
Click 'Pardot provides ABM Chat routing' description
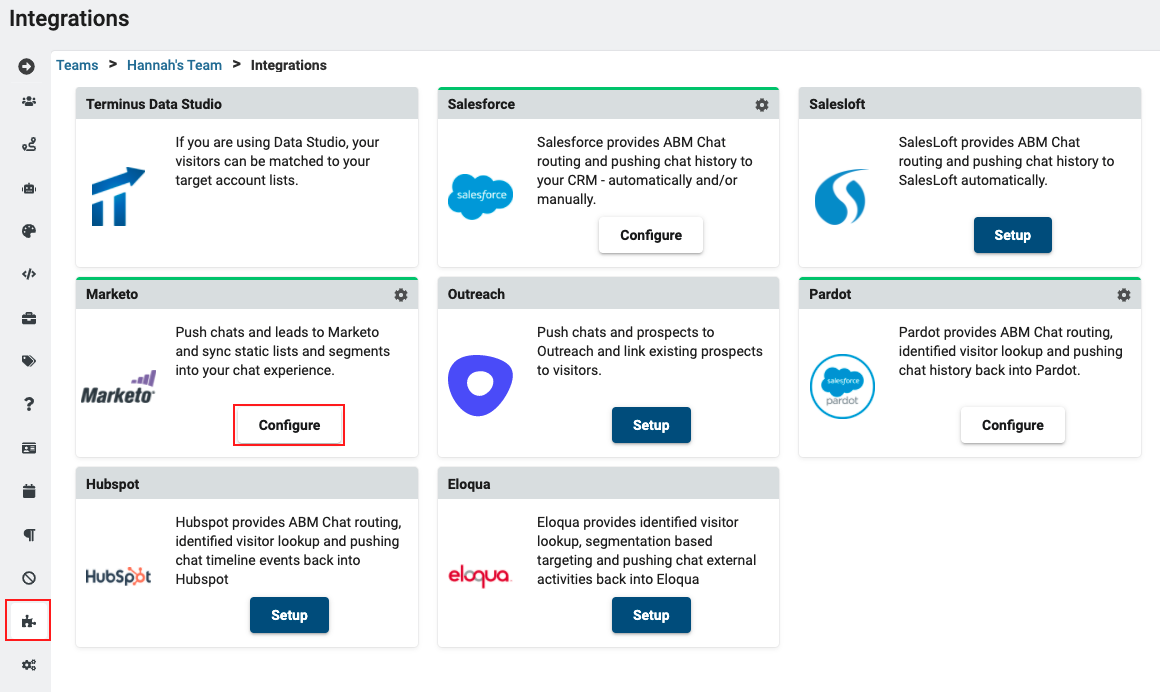(1011, 352)
